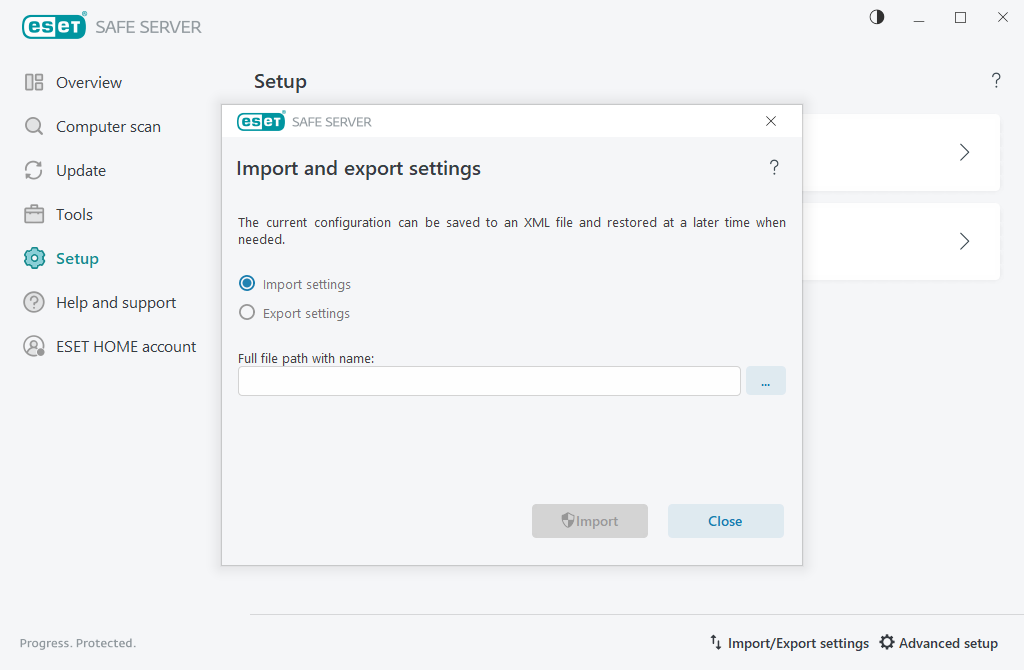Click the main window help question mark
The image size is (1024, 670).
pos(996,80)
